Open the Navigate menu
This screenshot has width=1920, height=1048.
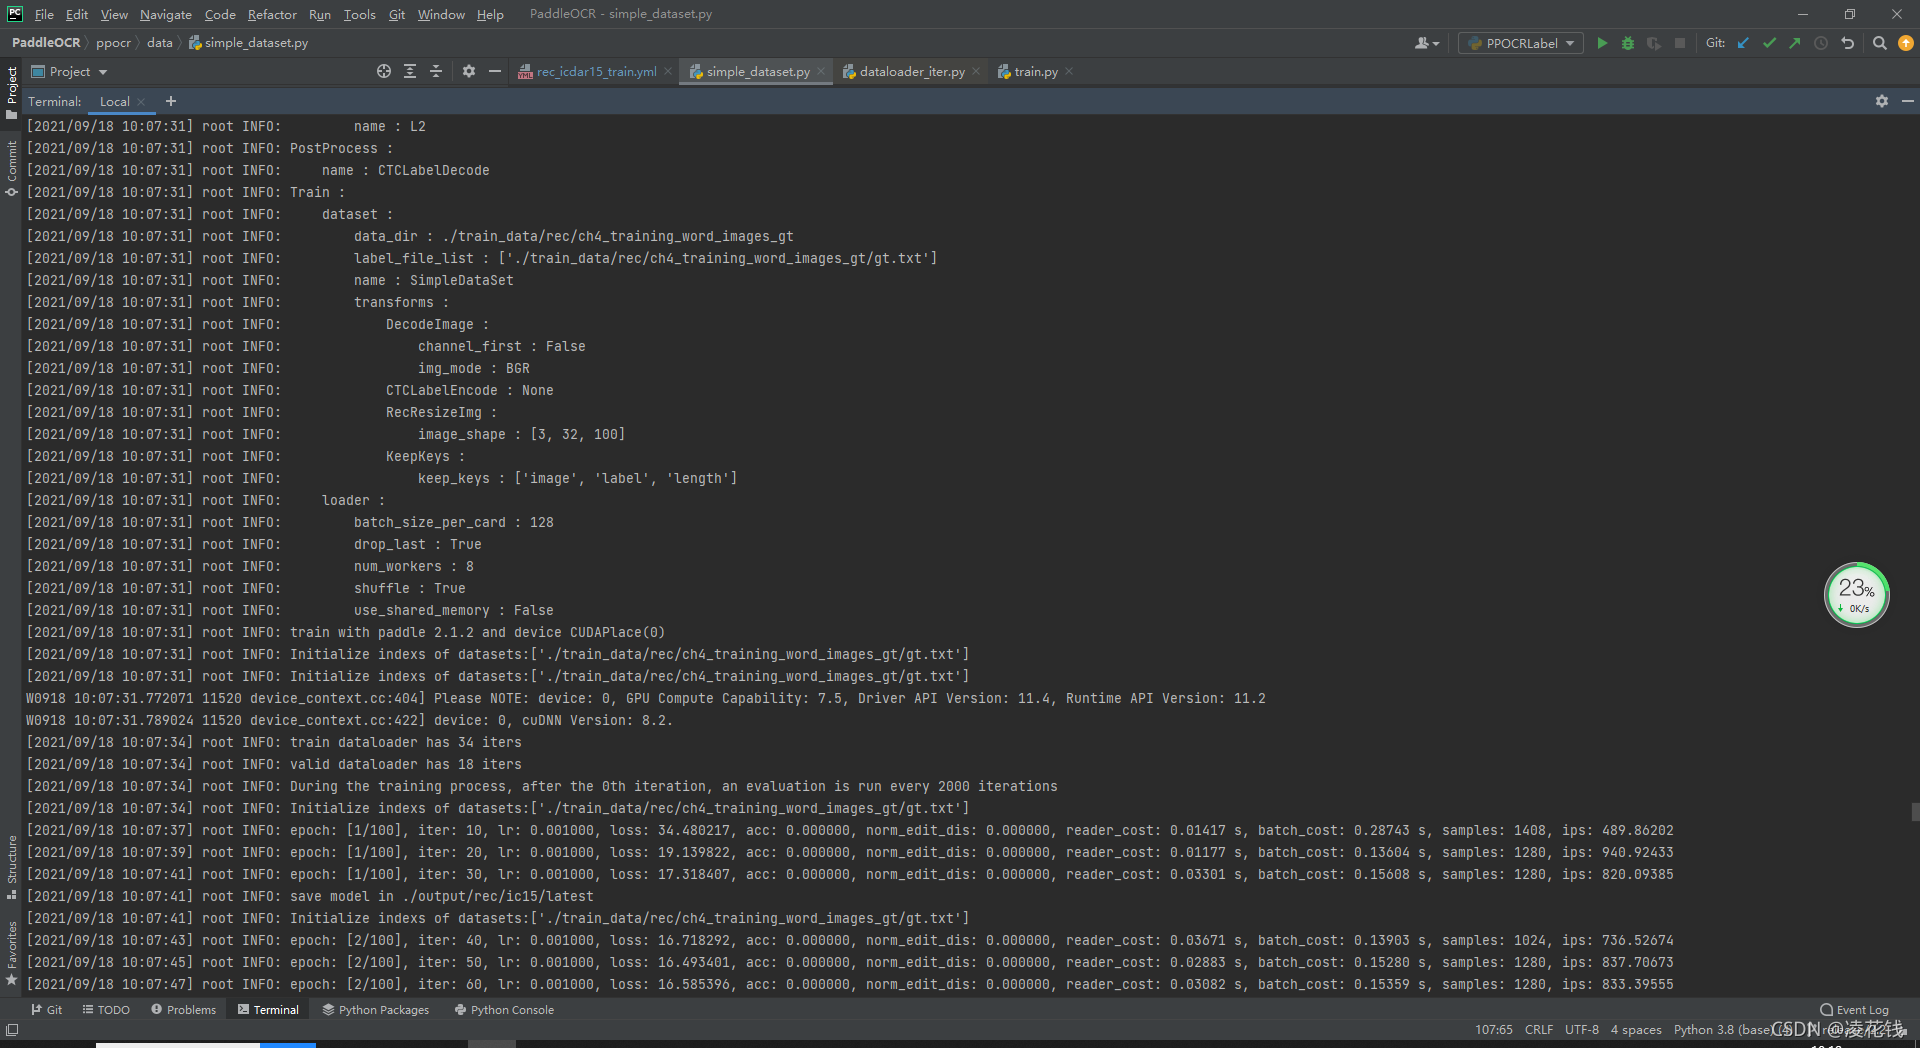(165, 14)
